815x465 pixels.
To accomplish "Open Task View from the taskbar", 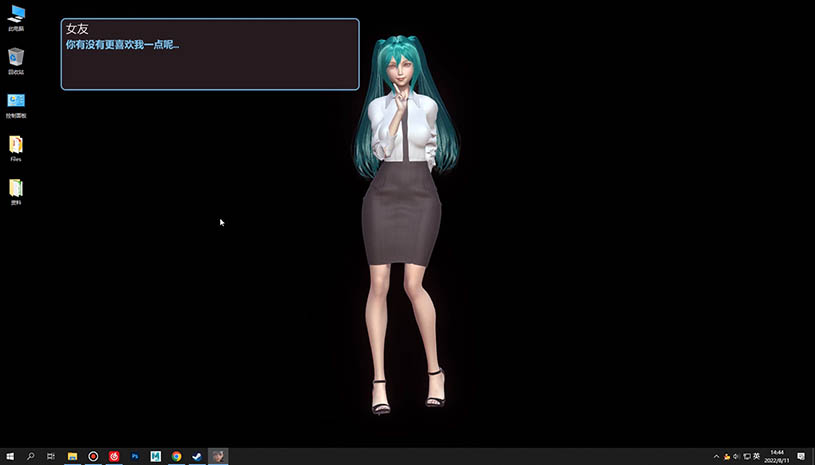I will 51,456.
